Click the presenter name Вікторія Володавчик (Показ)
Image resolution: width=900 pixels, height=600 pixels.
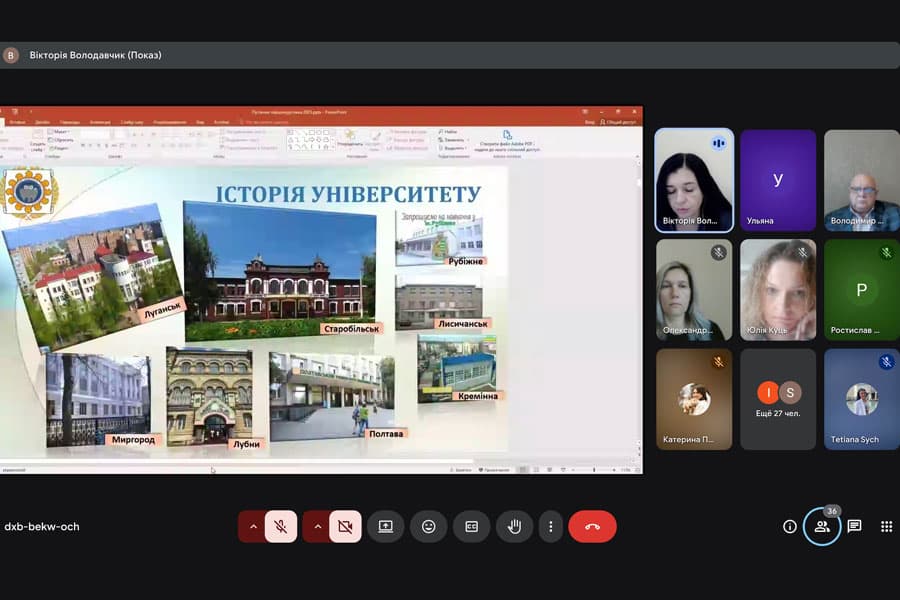(95, 55)
